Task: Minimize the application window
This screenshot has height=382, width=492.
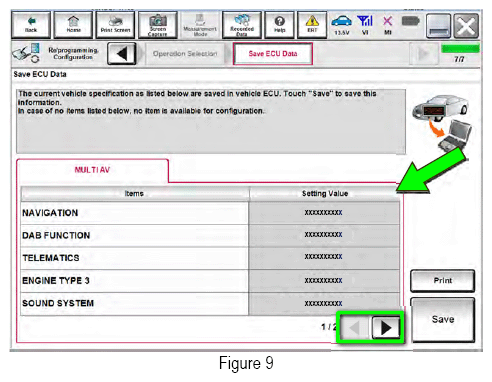Action: [x=438, y=26]
